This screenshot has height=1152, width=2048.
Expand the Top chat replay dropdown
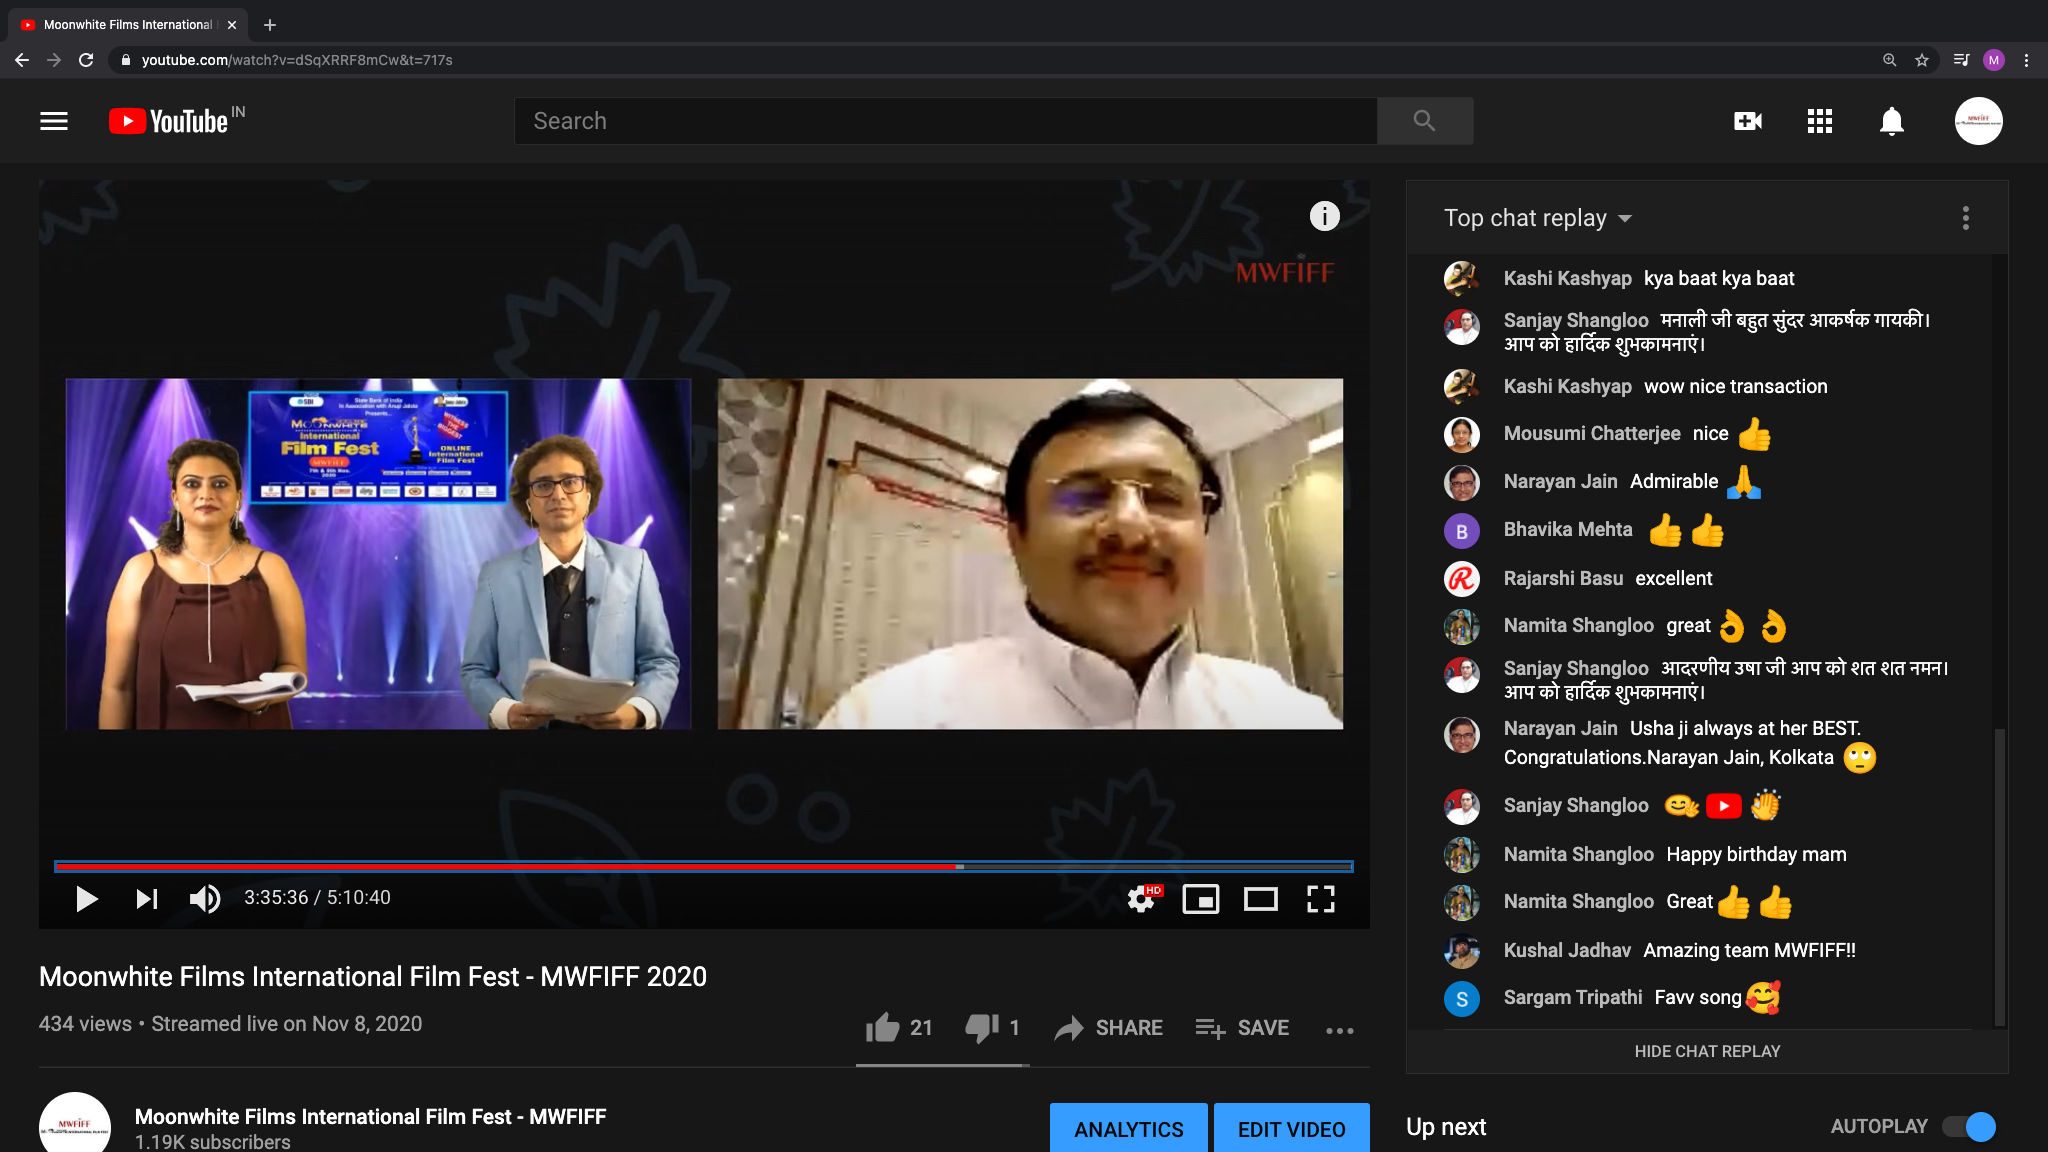[x=1537, y=218]
